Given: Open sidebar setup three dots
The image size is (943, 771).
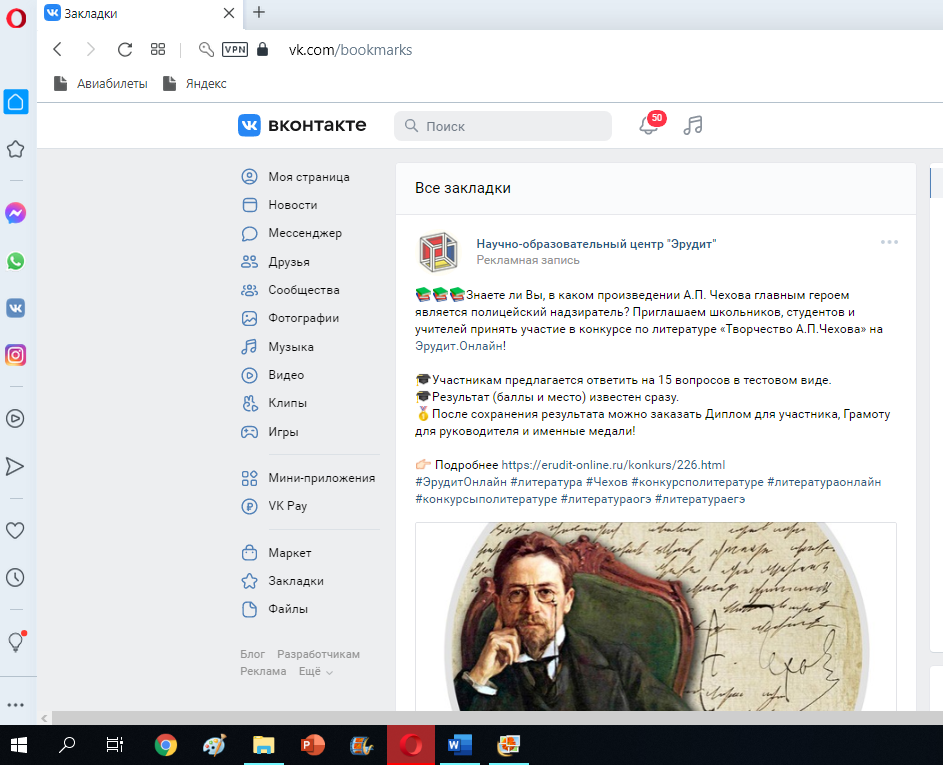Looking at the screenshot, I should 16,705.
